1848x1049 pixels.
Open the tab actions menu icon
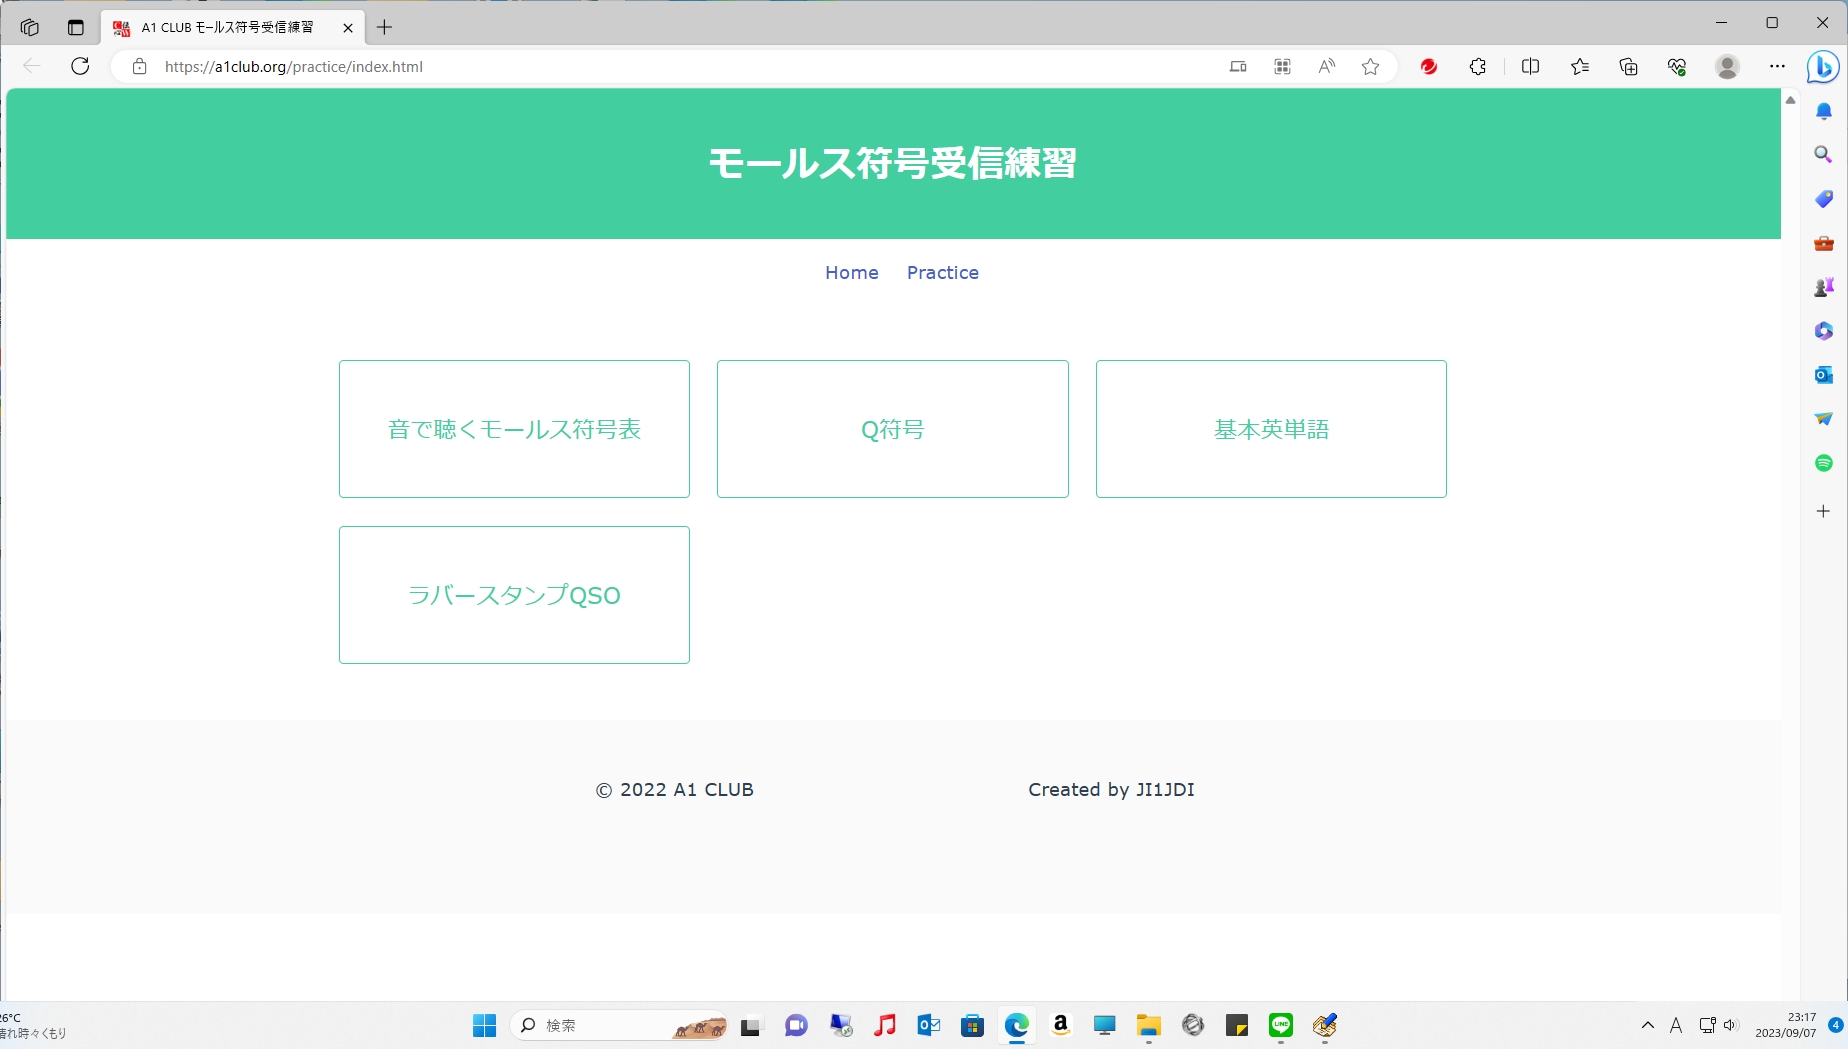76,27
